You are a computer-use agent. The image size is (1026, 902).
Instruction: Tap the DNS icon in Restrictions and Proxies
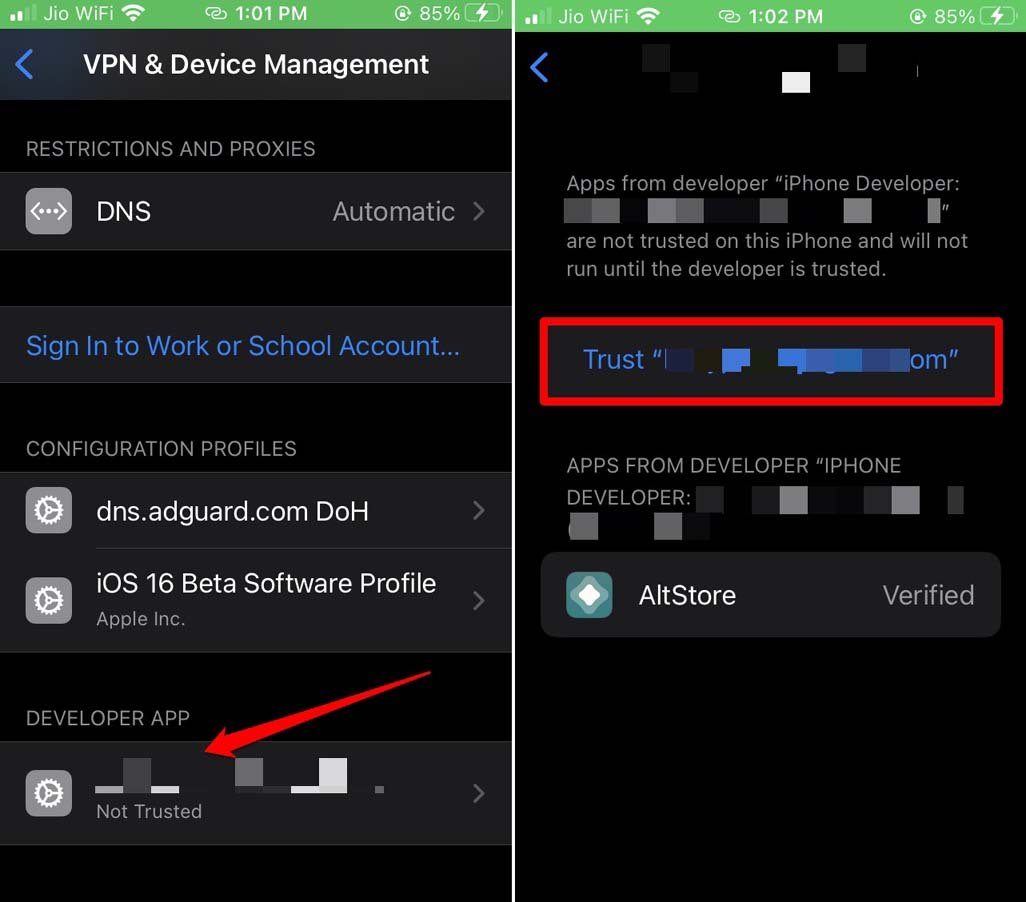(x=48, y=211)
